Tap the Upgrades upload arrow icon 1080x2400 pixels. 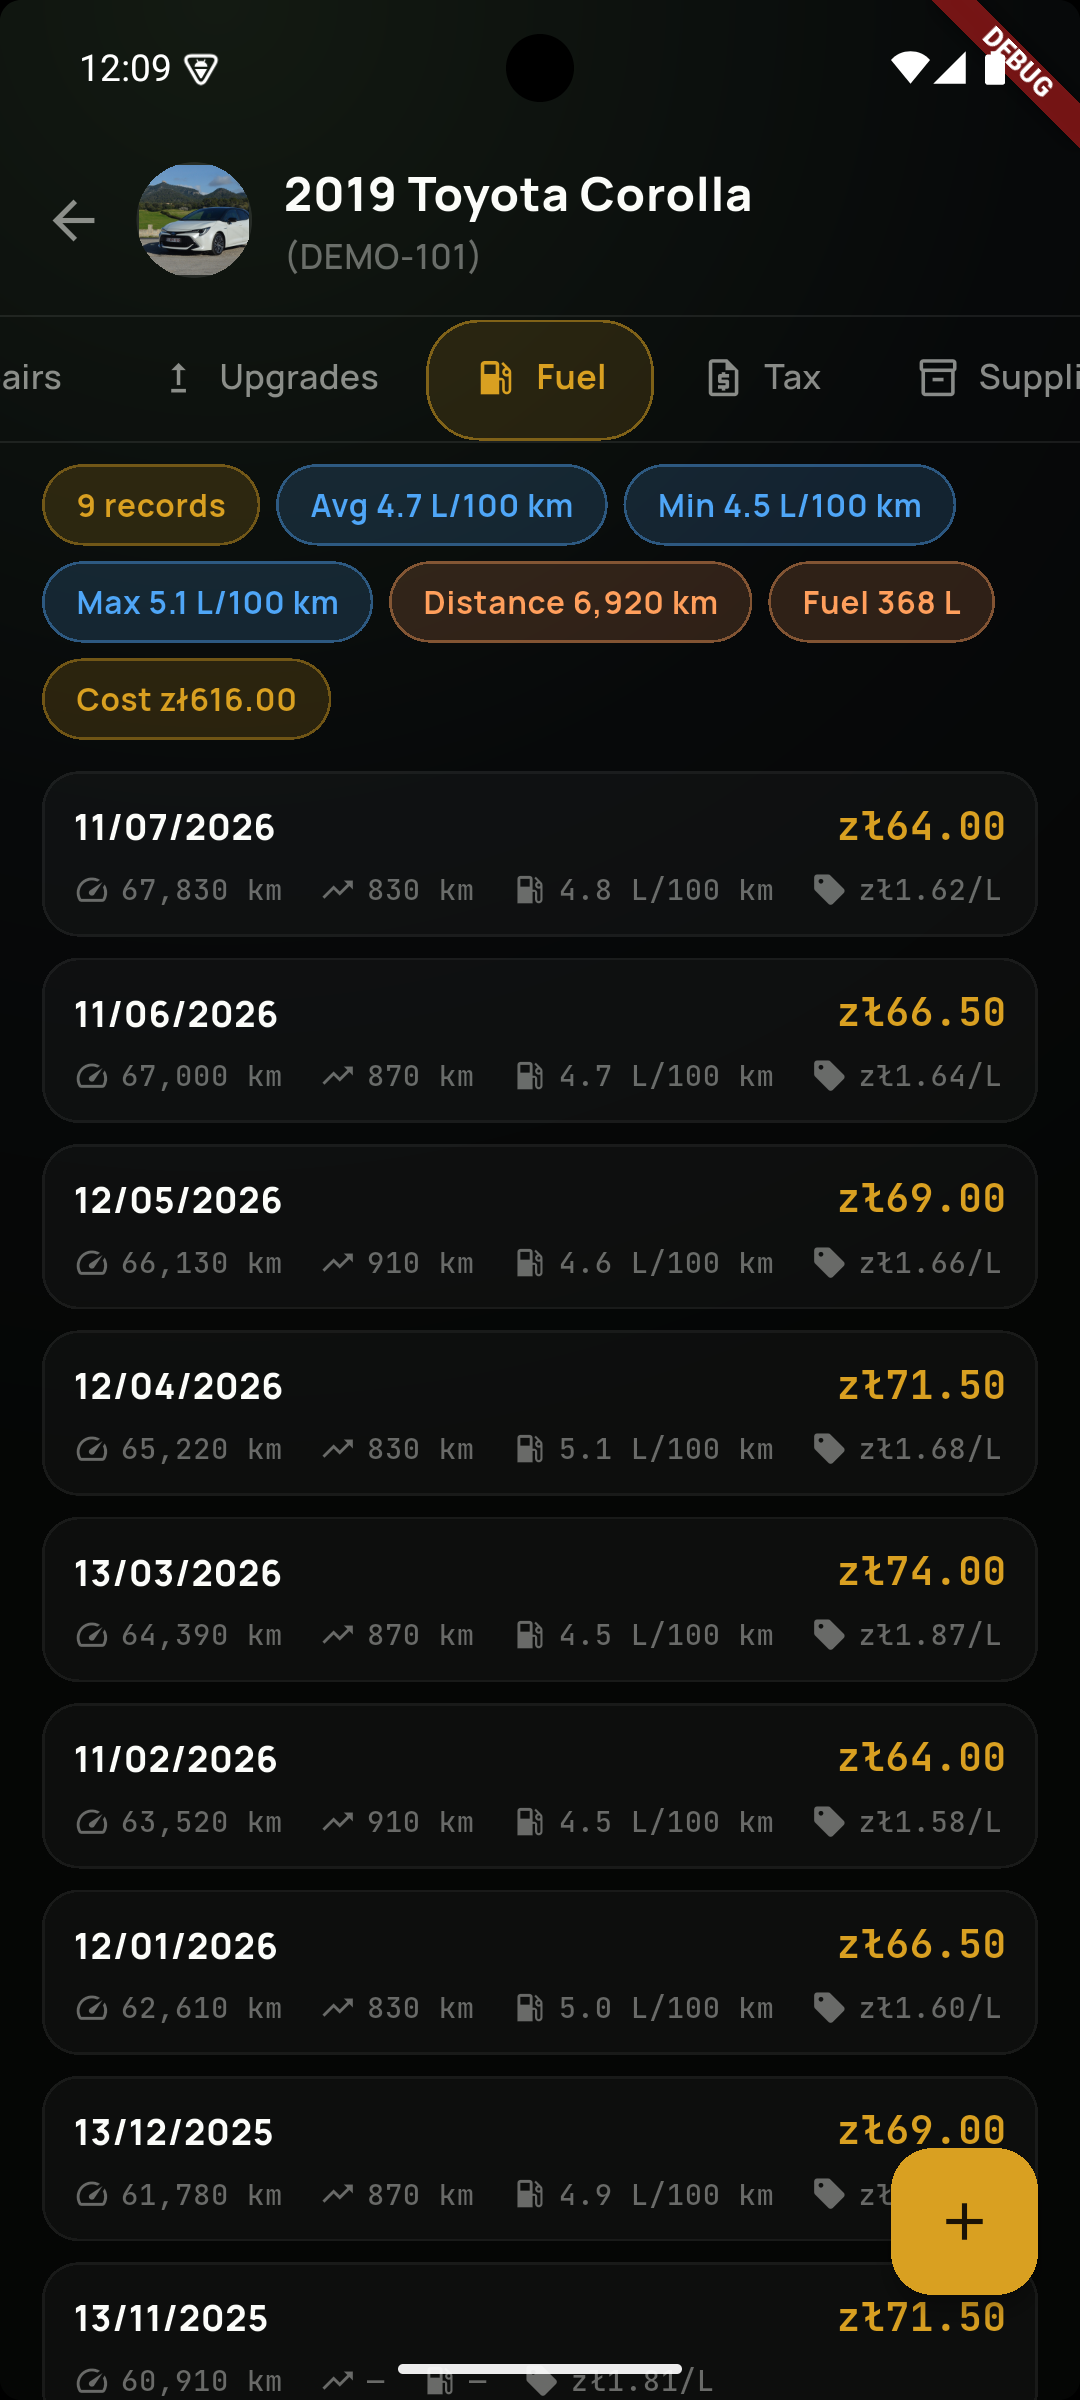[x=178, y=378]
